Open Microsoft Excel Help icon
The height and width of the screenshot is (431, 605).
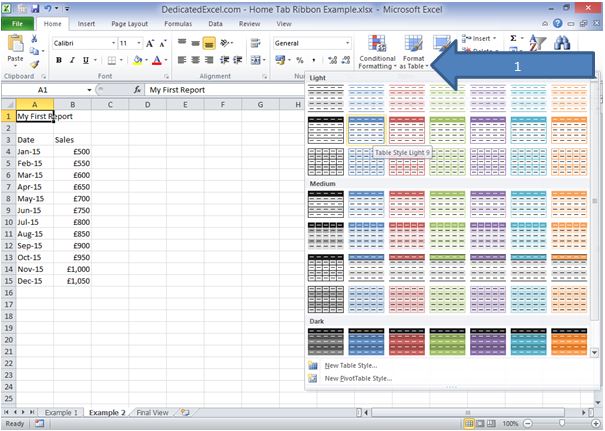pyautogui.click(x=558, y=24)
